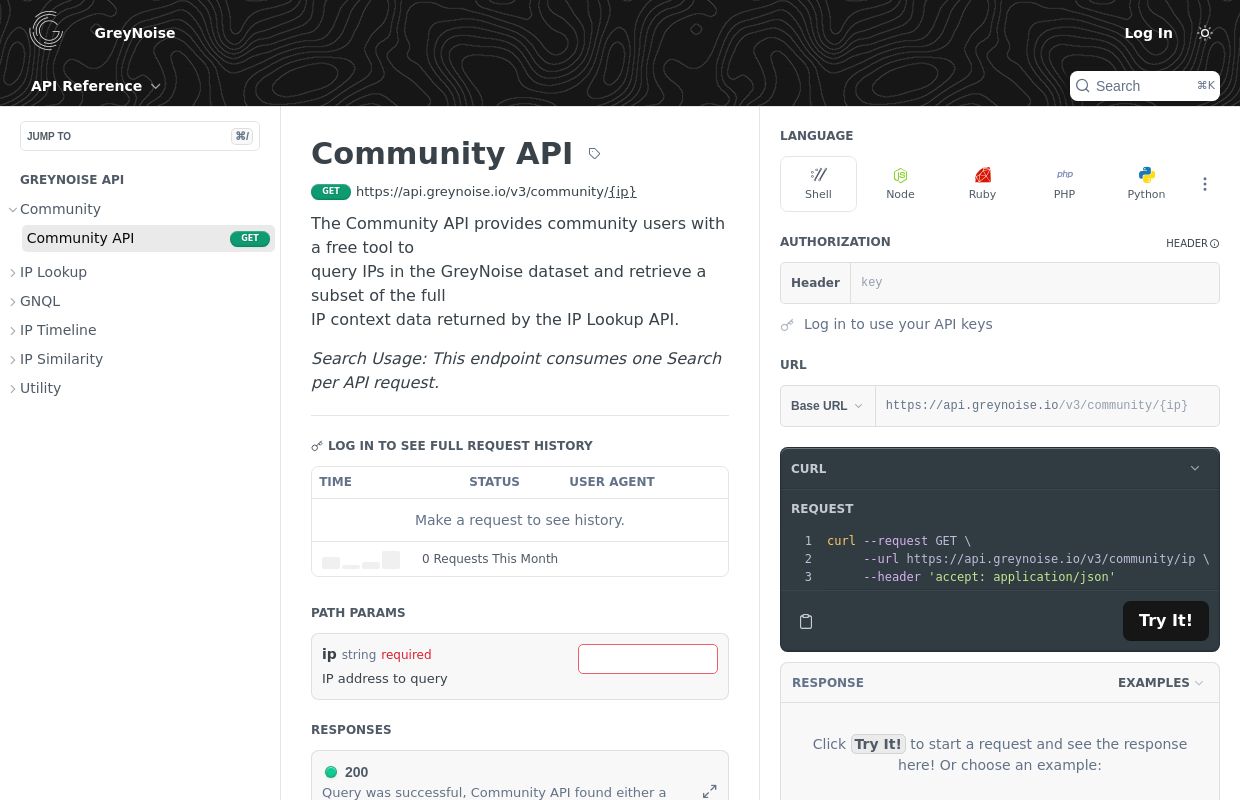Collapse the CURL panel chevron

[x=1195, y=469]
